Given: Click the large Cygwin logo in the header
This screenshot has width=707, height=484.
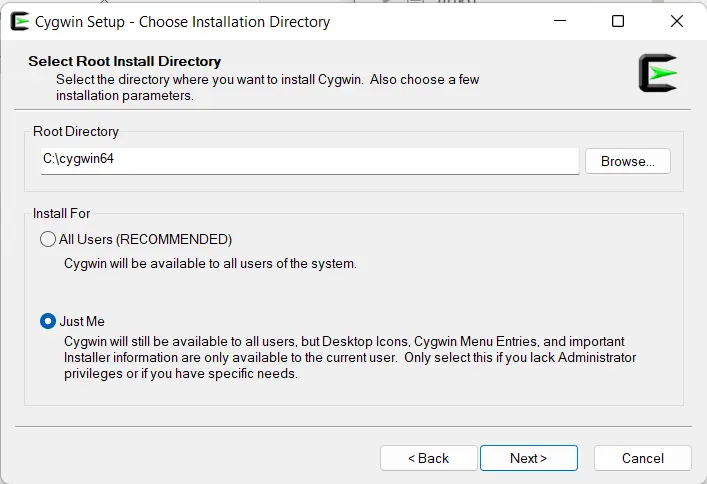Looking at the screenshot, I should [658, 73].
